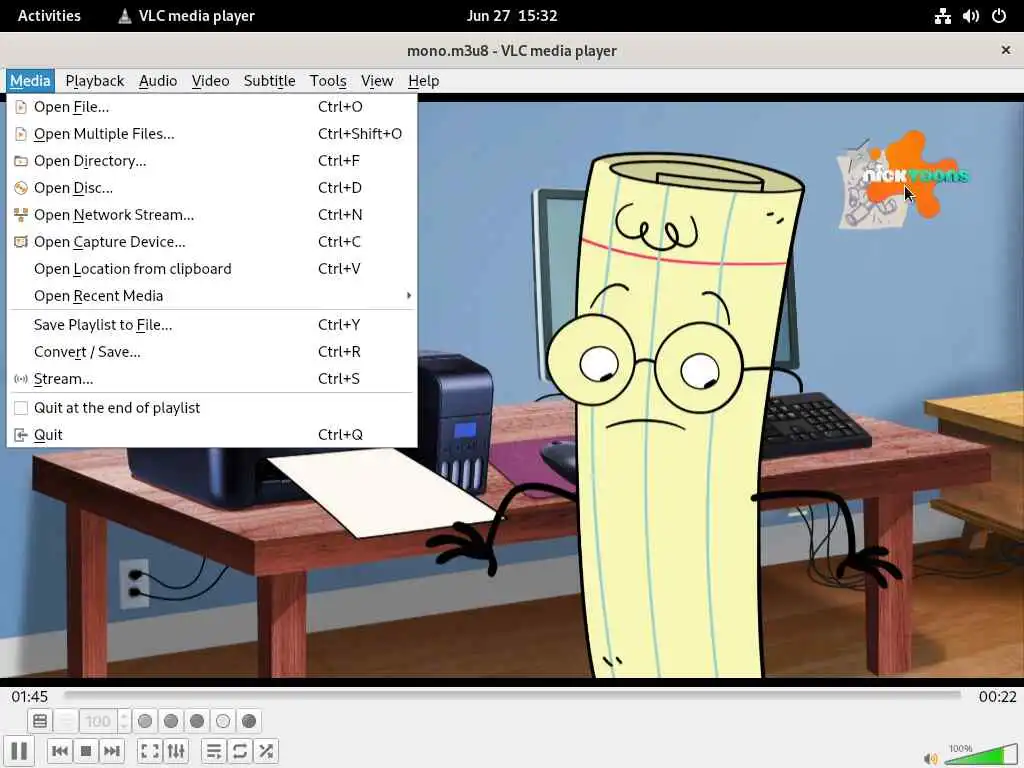Viewport: 1024px width, 768px height.
Task: Skip to next media in playlist
Action: [x=112, y=750]
